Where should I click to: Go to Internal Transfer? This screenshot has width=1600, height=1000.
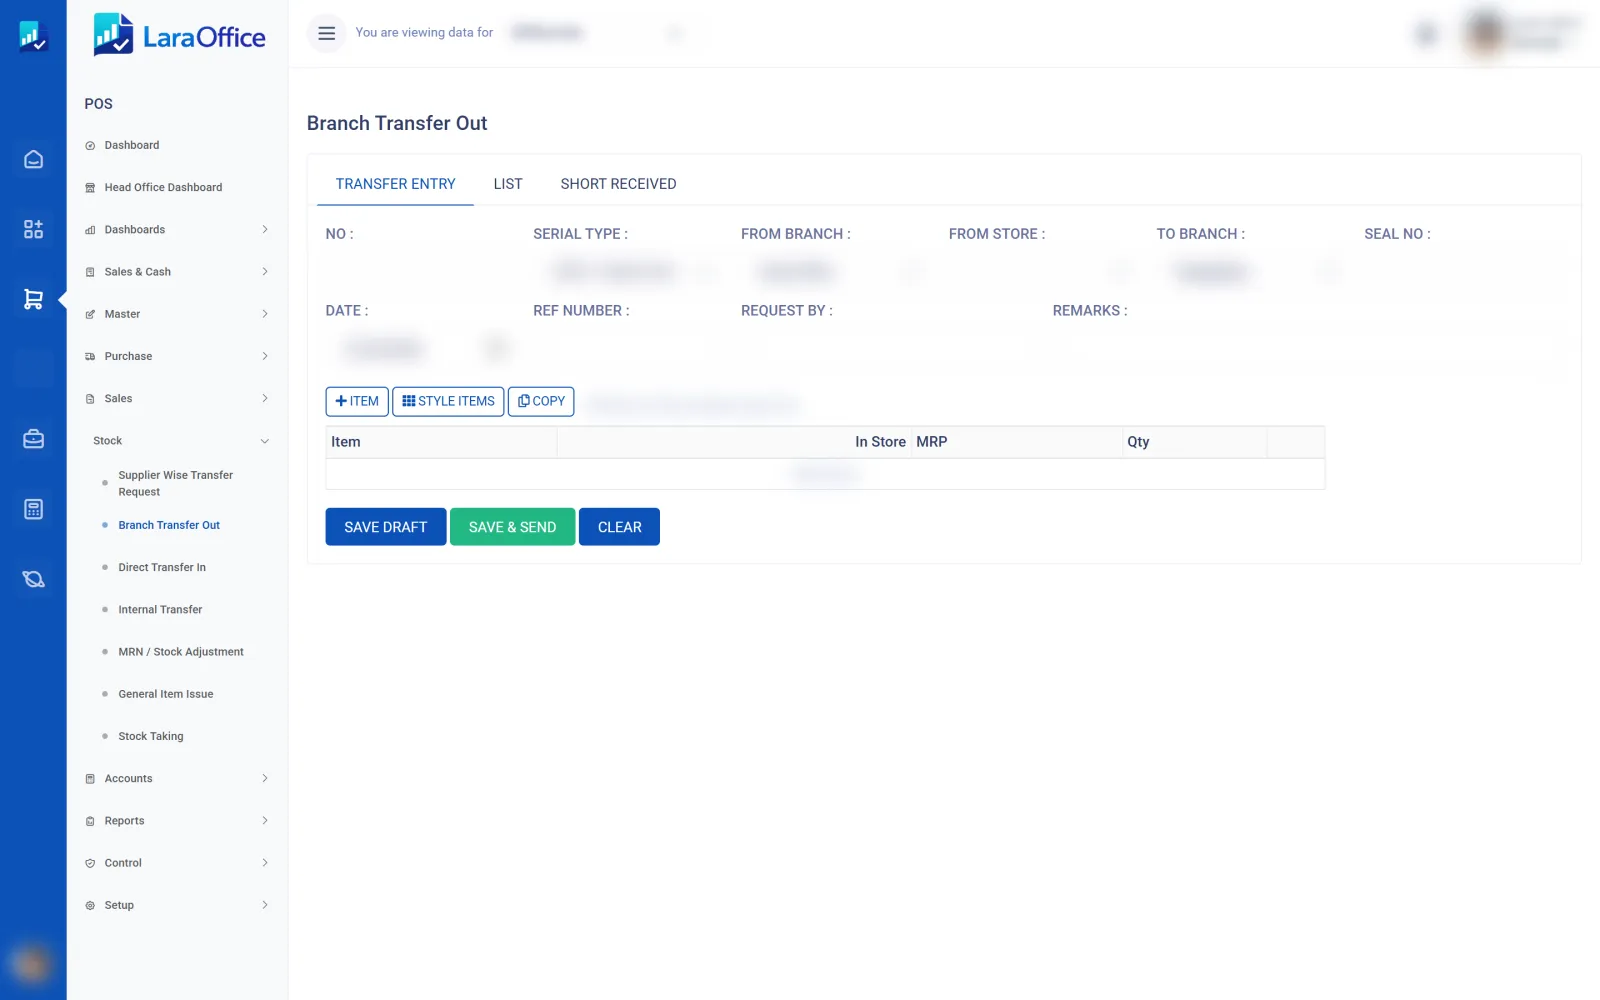160,609
